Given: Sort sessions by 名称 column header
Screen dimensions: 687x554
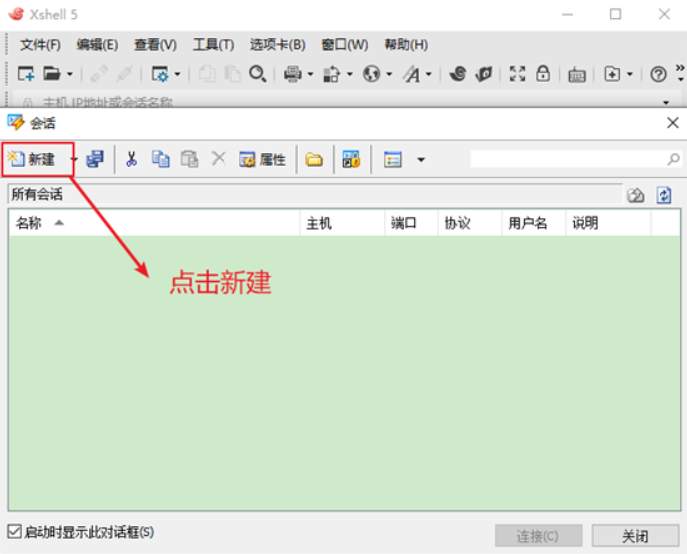Looking at the screenshot, I should point(150,224).
